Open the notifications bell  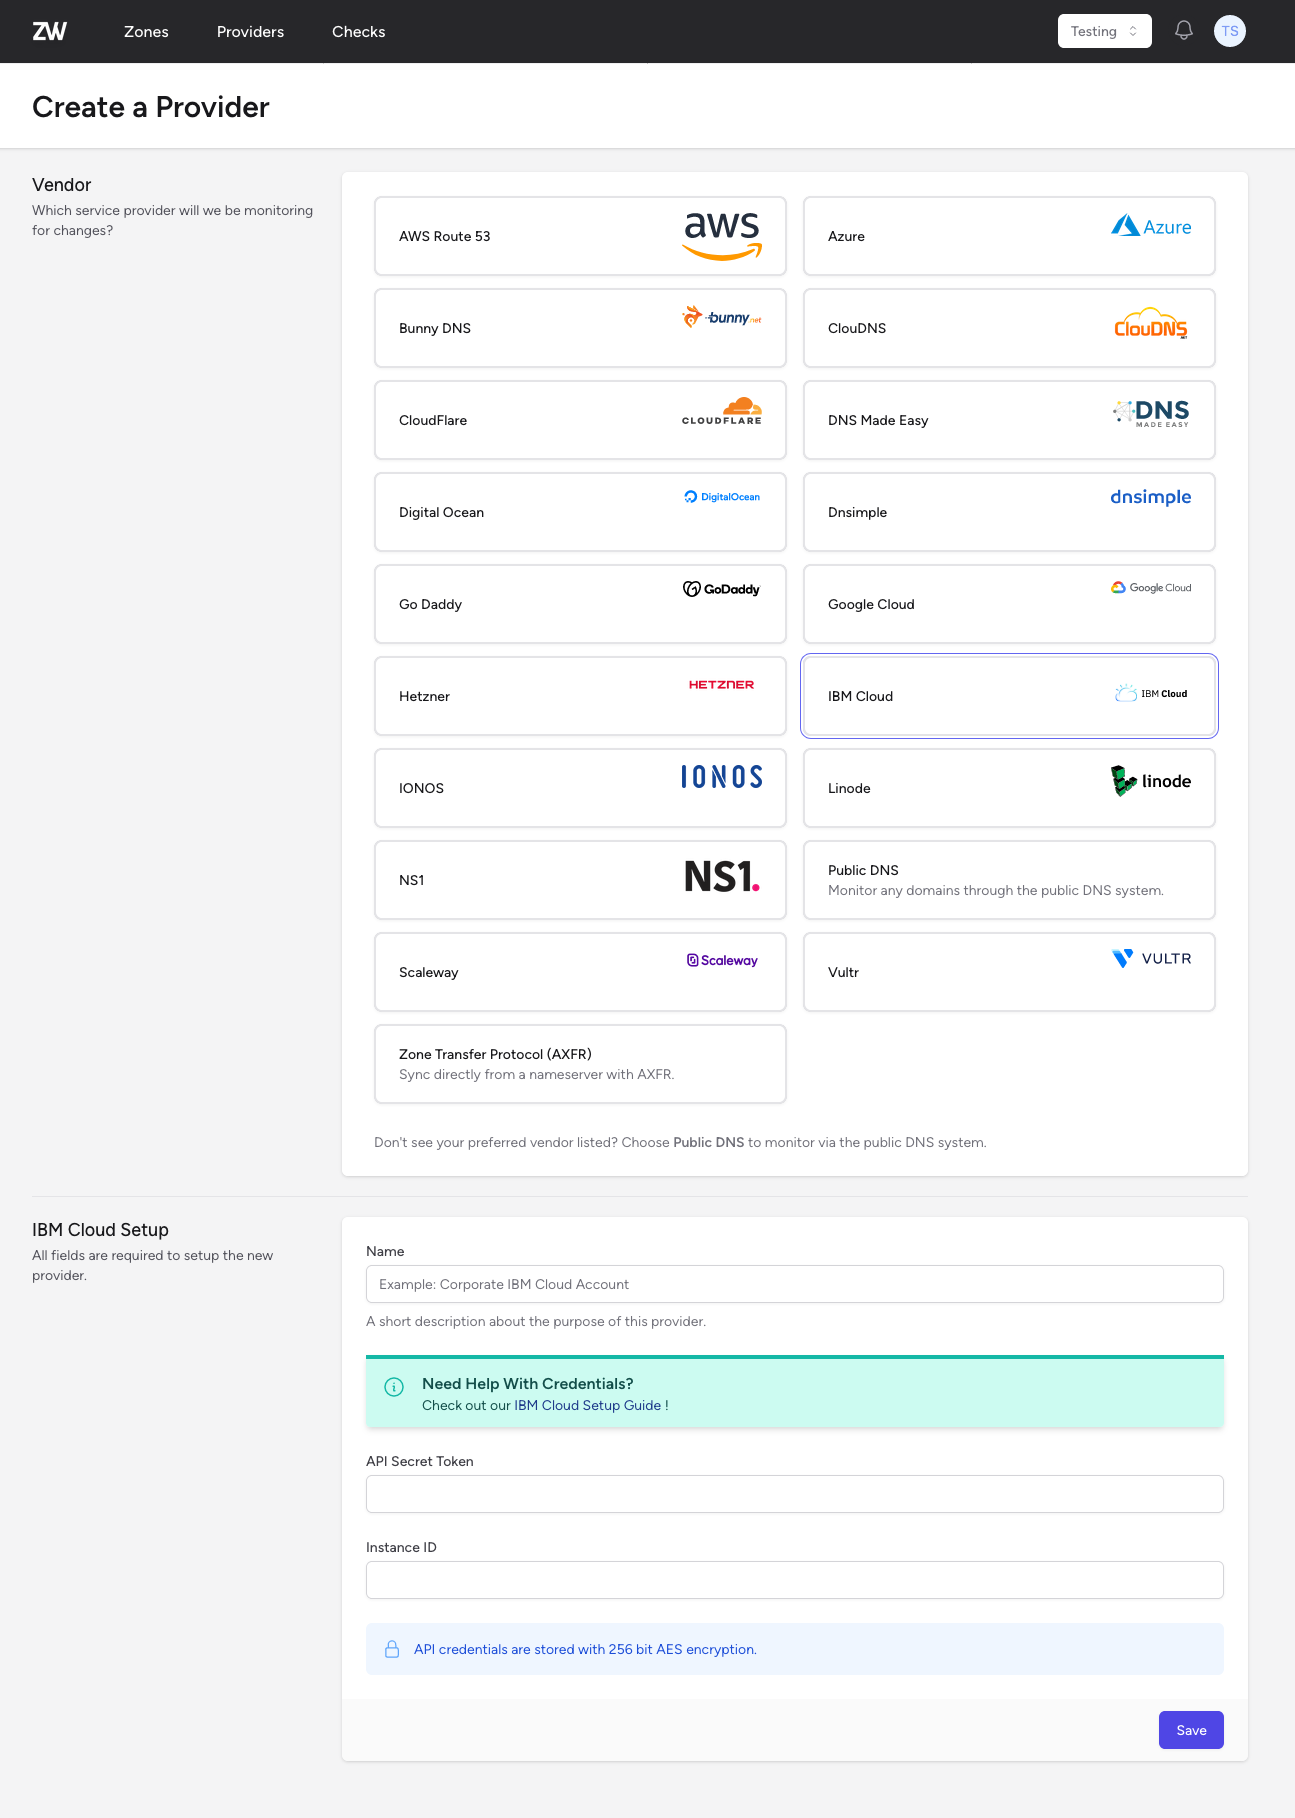pos(1184,31)
